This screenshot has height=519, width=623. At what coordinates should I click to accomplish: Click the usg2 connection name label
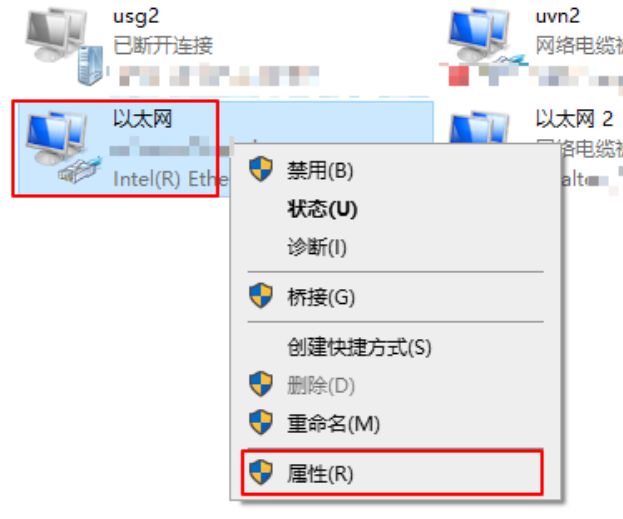tap(136, 18)
